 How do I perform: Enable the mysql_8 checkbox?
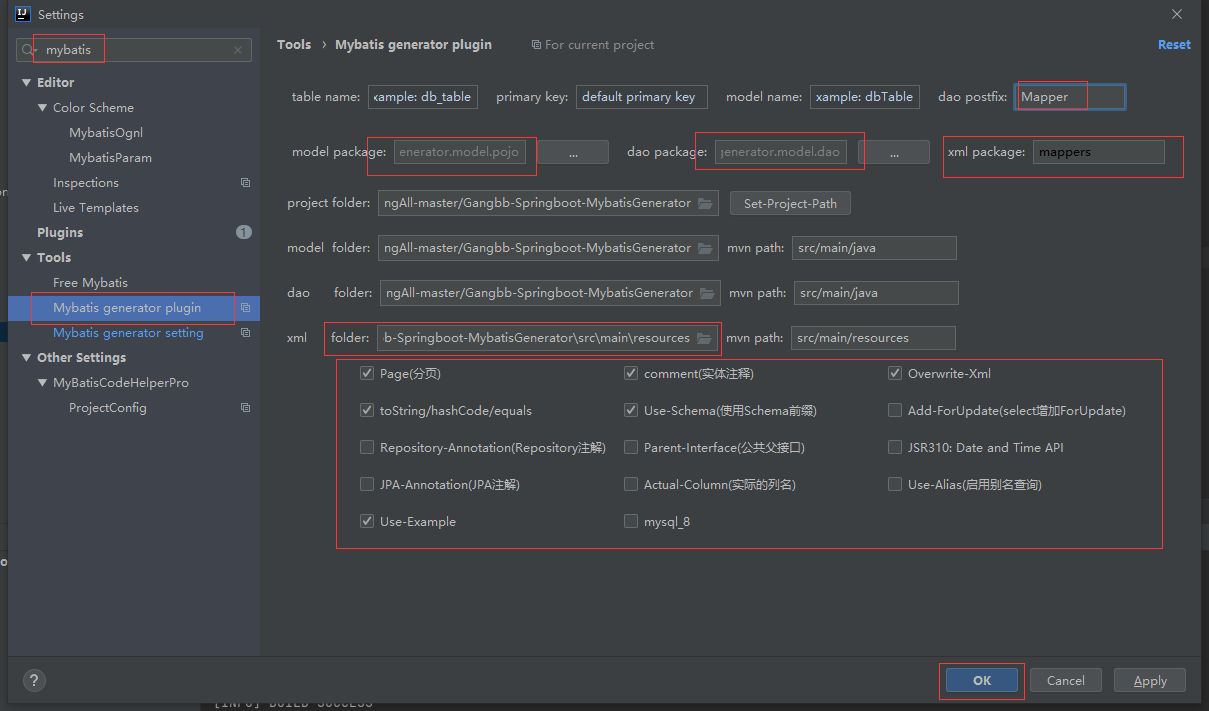pos(631,522)
